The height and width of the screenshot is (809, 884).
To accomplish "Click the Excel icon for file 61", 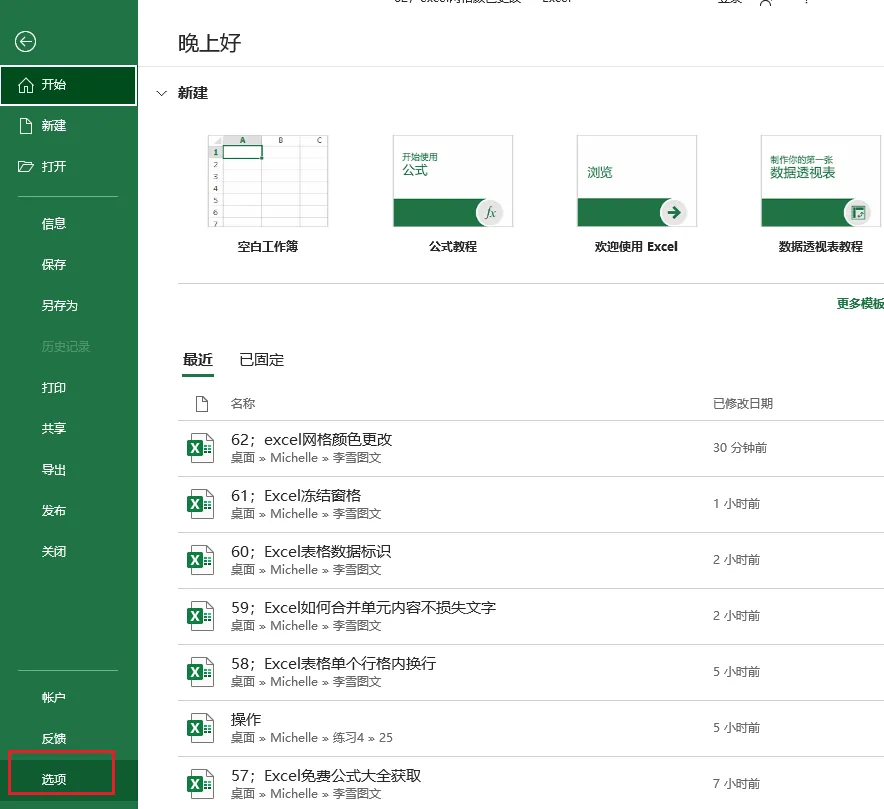I will (200, 504).
